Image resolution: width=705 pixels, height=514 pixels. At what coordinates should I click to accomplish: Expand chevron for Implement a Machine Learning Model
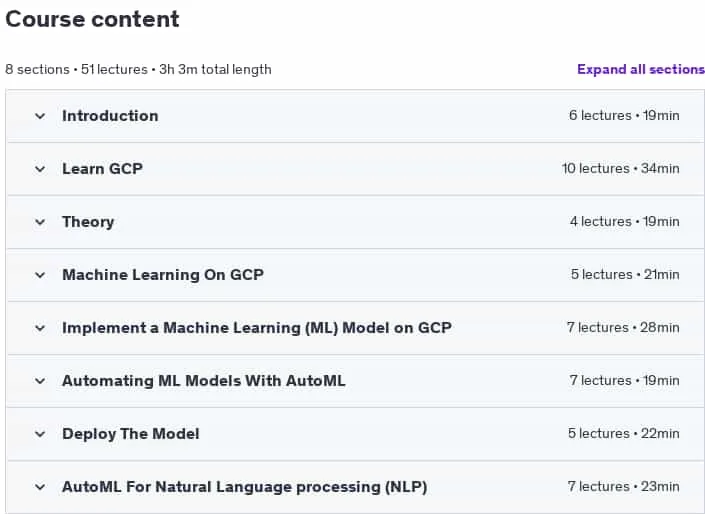[x=40, y=328]
